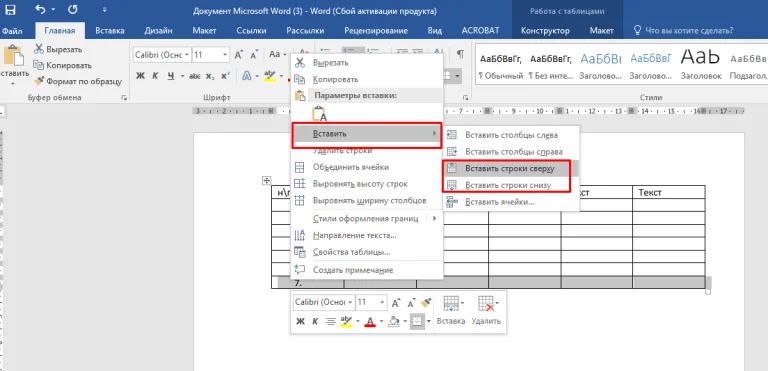Open Свойства таблицы… from context menu
Viewport: 768px width, 371px height.
[x=367, y=252]
